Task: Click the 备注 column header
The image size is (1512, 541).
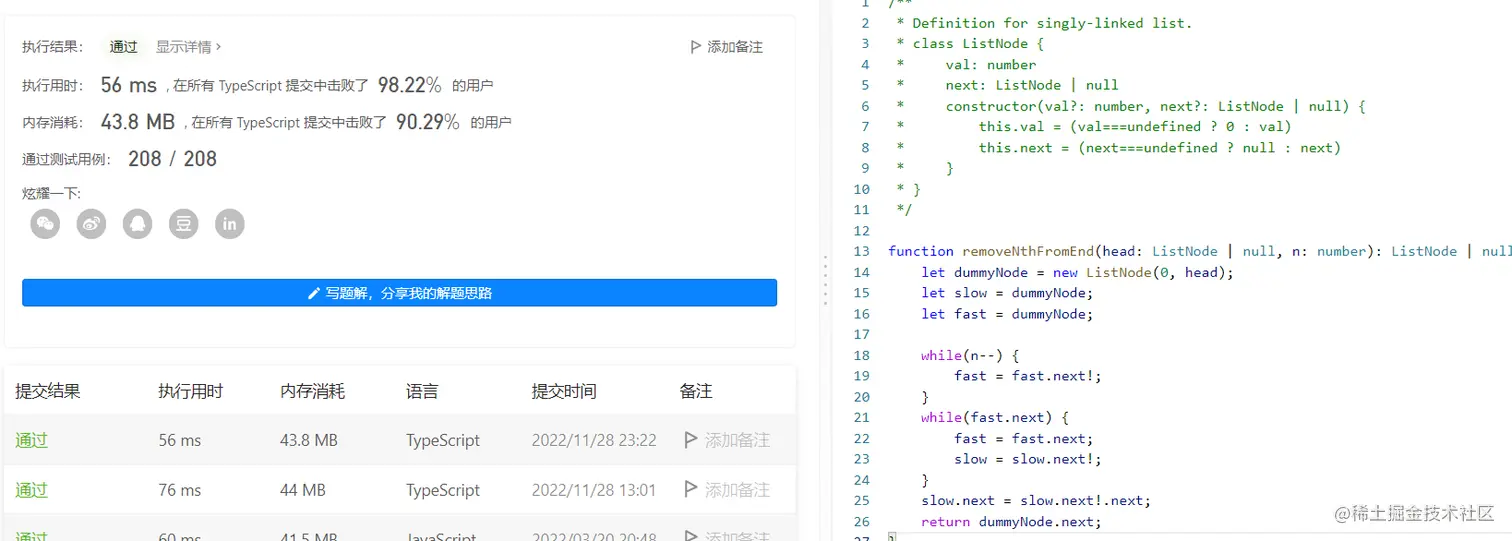Action: coord(696,391)
